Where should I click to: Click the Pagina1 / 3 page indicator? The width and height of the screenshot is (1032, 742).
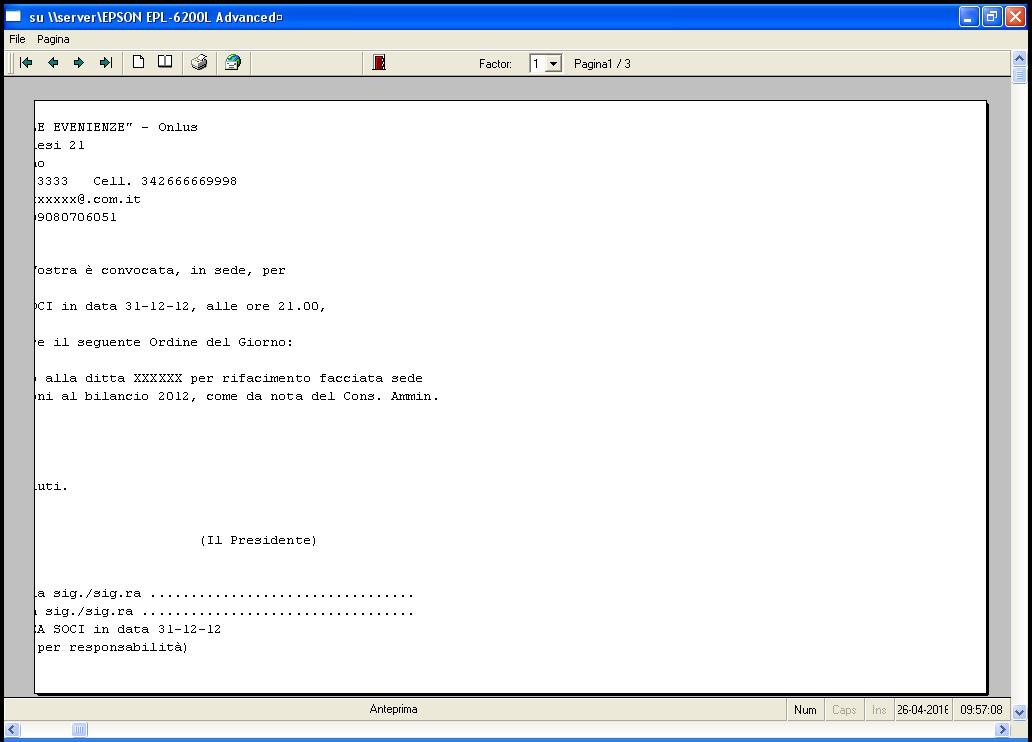(x=602, y=64)
